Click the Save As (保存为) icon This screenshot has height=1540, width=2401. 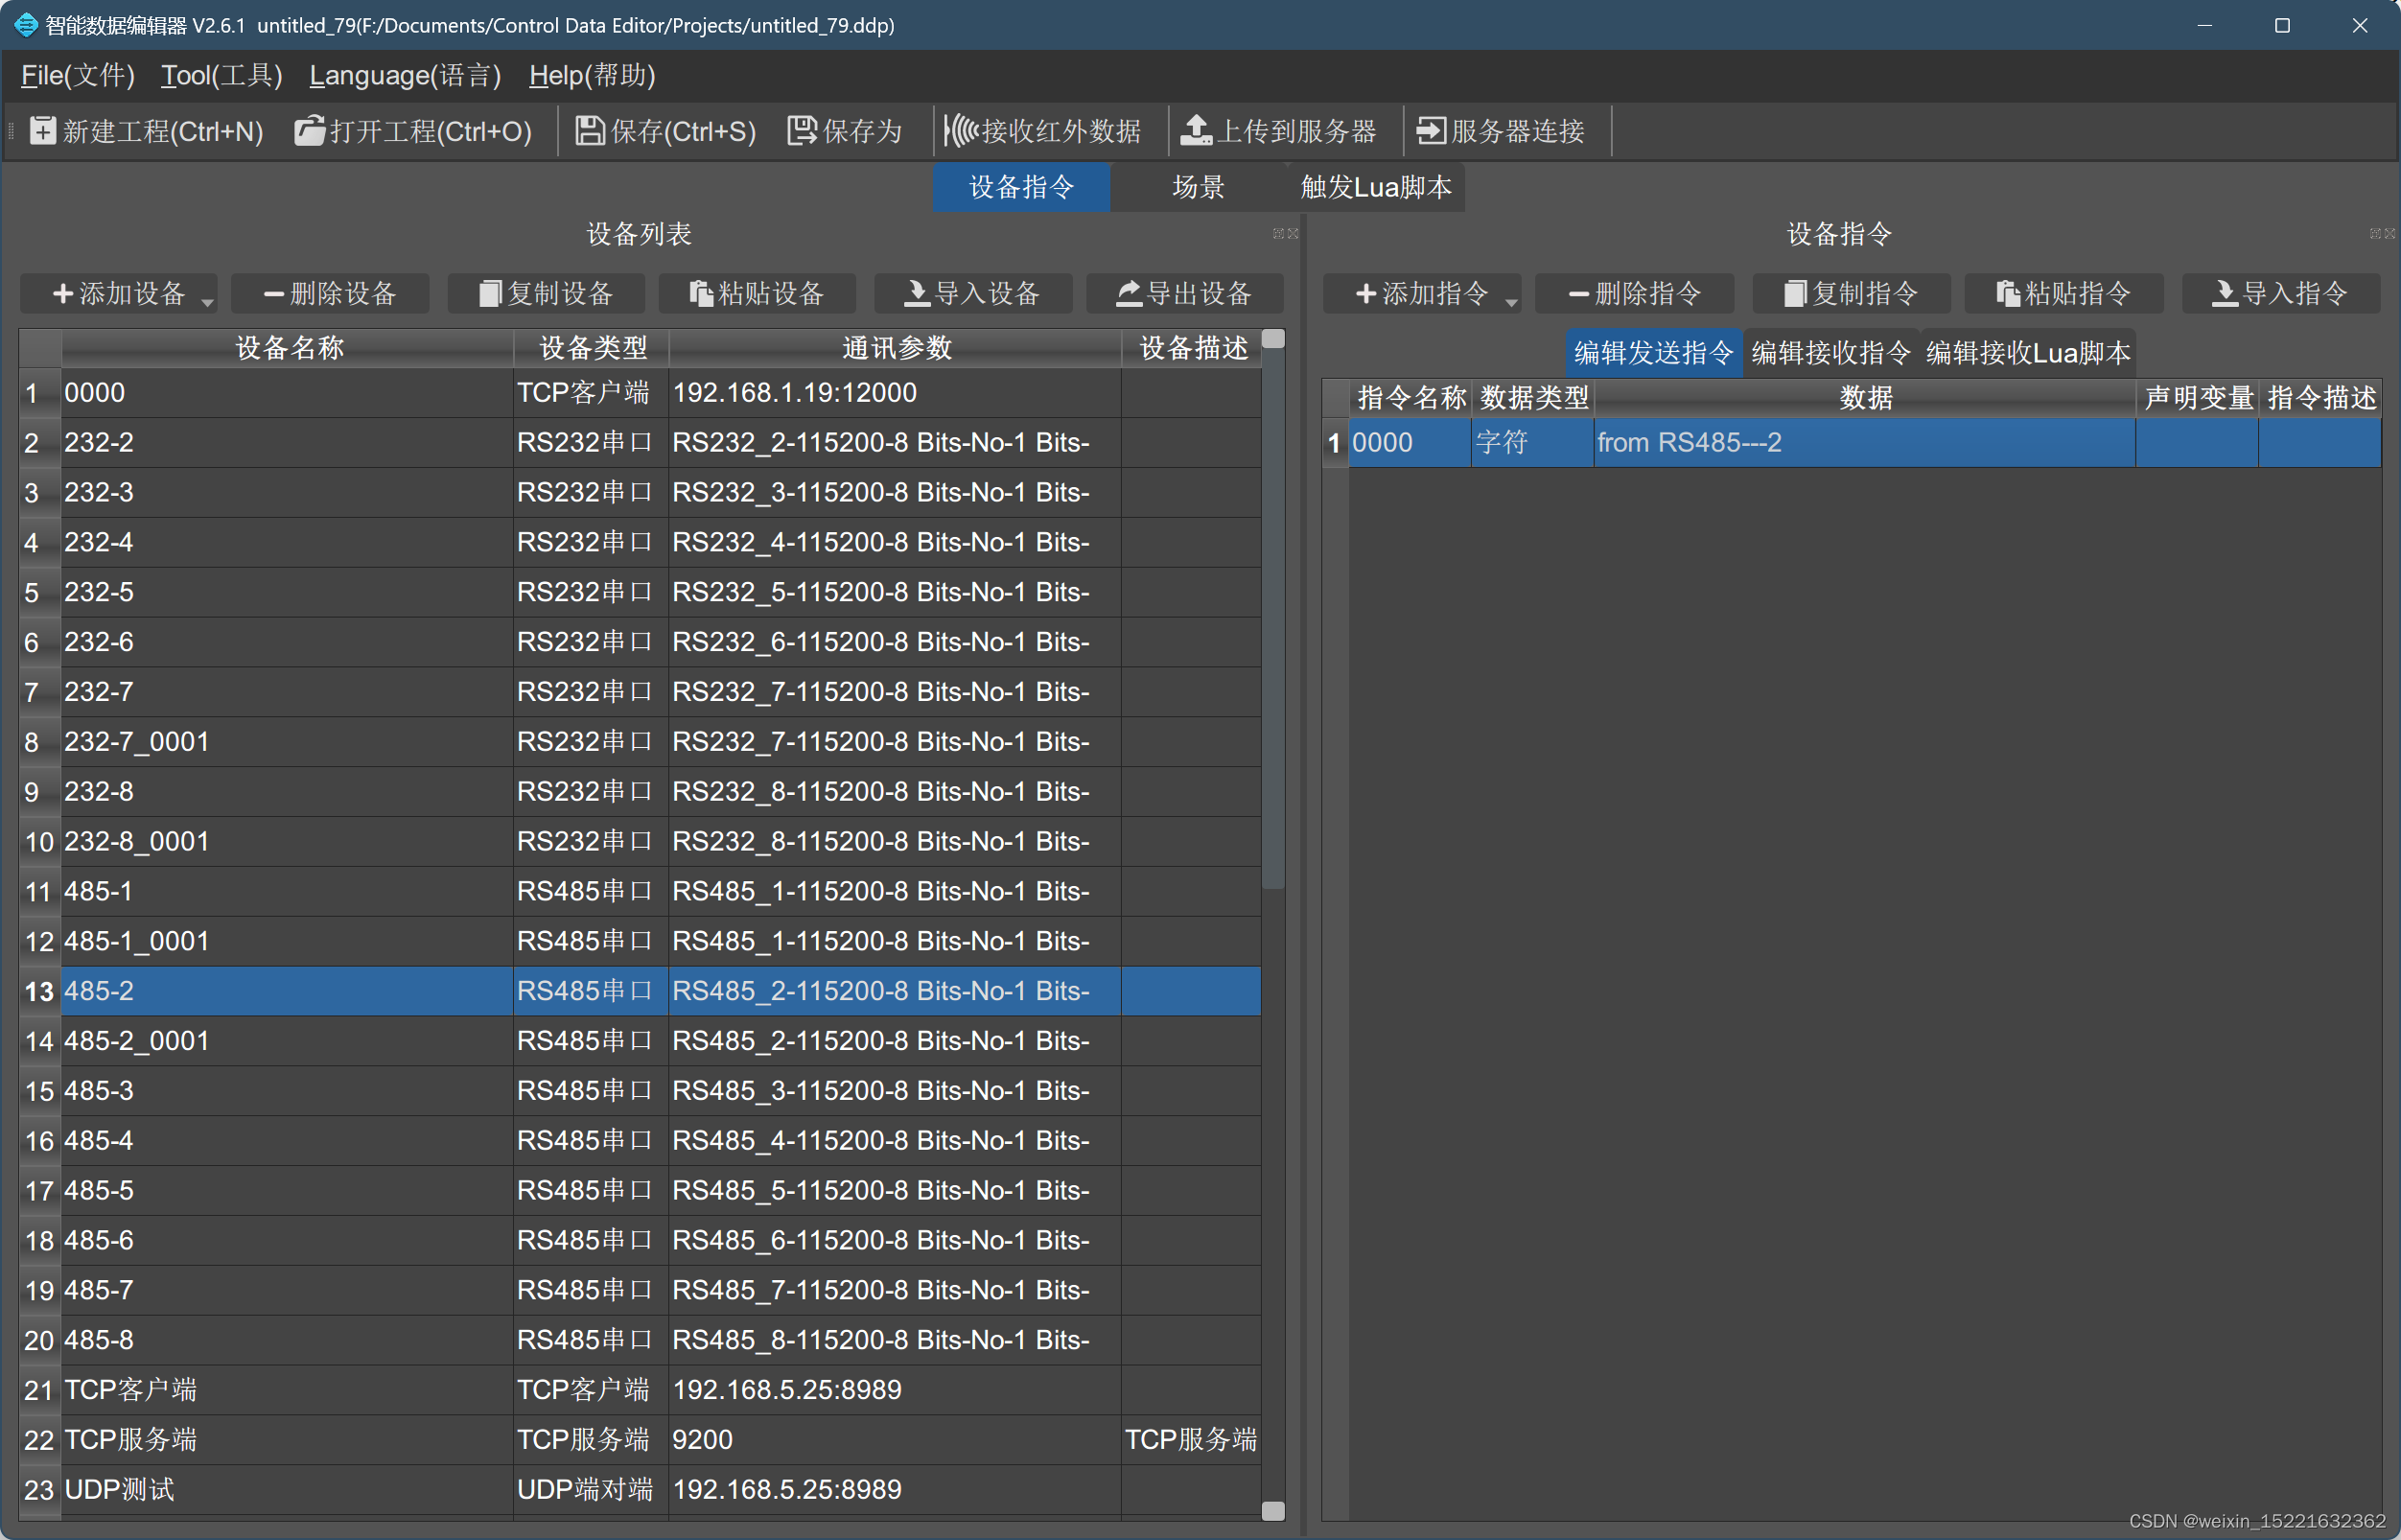[801, 131]
